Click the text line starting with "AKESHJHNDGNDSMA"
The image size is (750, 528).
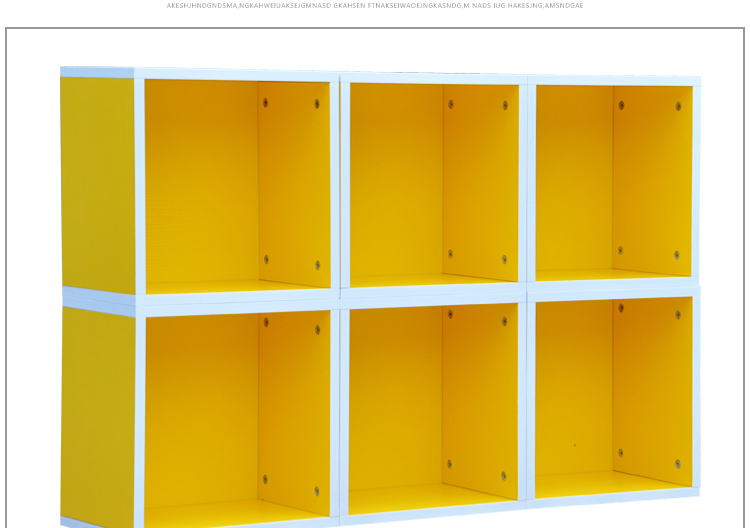pyautogui.click(x=375, y=6)
